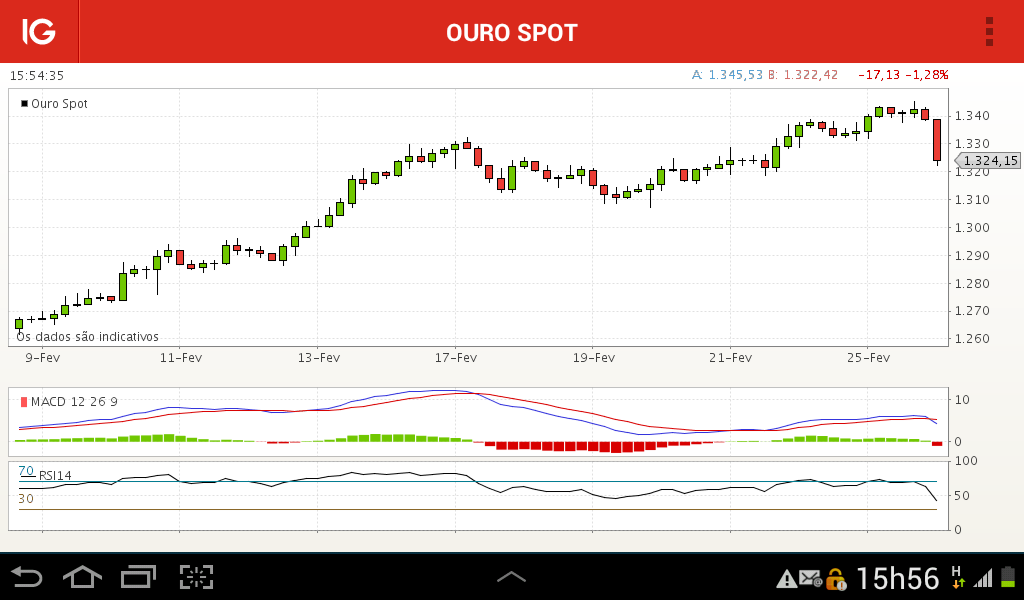Select the 1.324,15 current price tag
Viewport: 1024px width, 600px height.
pos(987,161)
